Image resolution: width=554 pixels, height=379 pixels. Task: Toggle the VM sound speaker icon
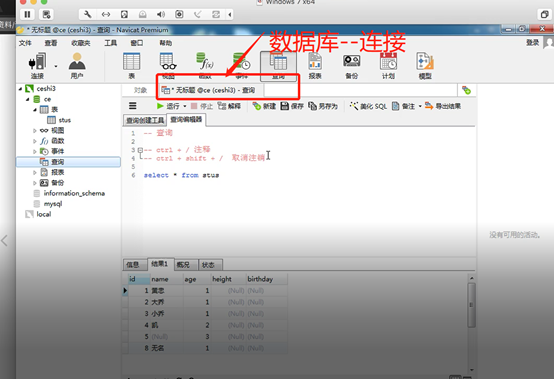(161, 14)
